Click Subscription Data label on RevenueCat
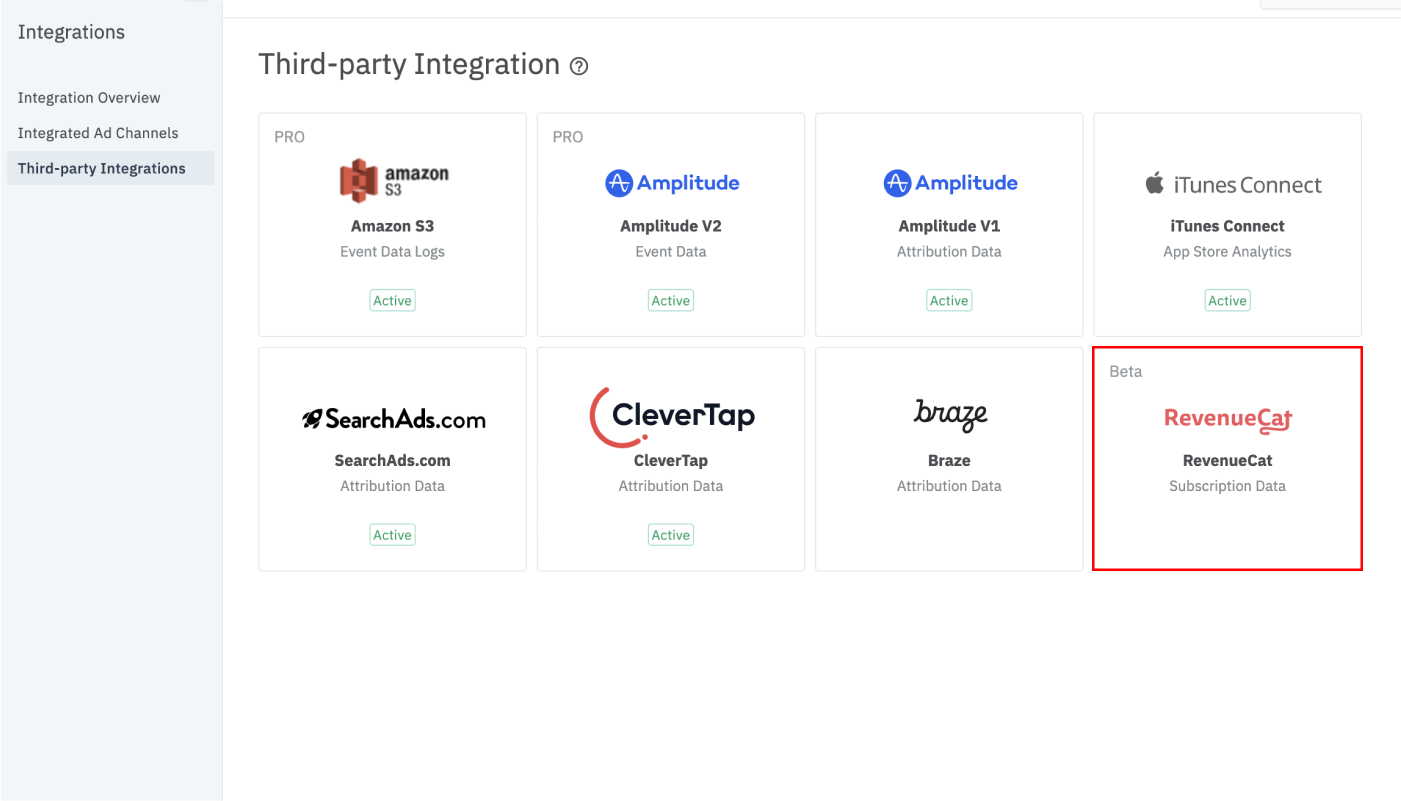 1227,486
